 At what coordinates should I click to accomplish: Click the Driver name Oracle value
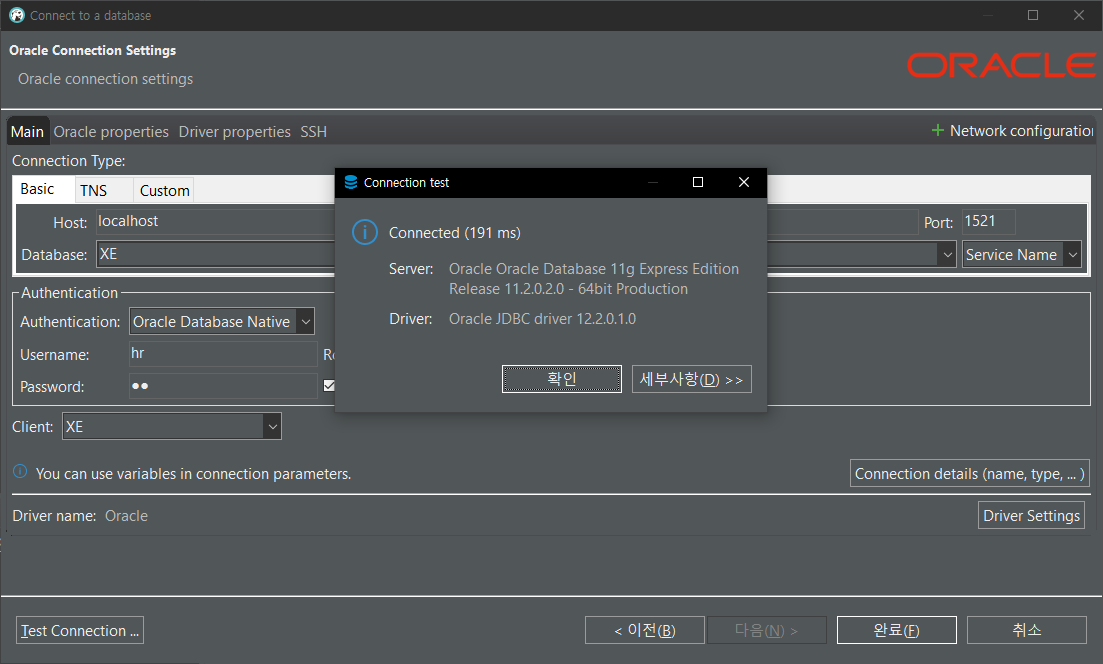127,516
